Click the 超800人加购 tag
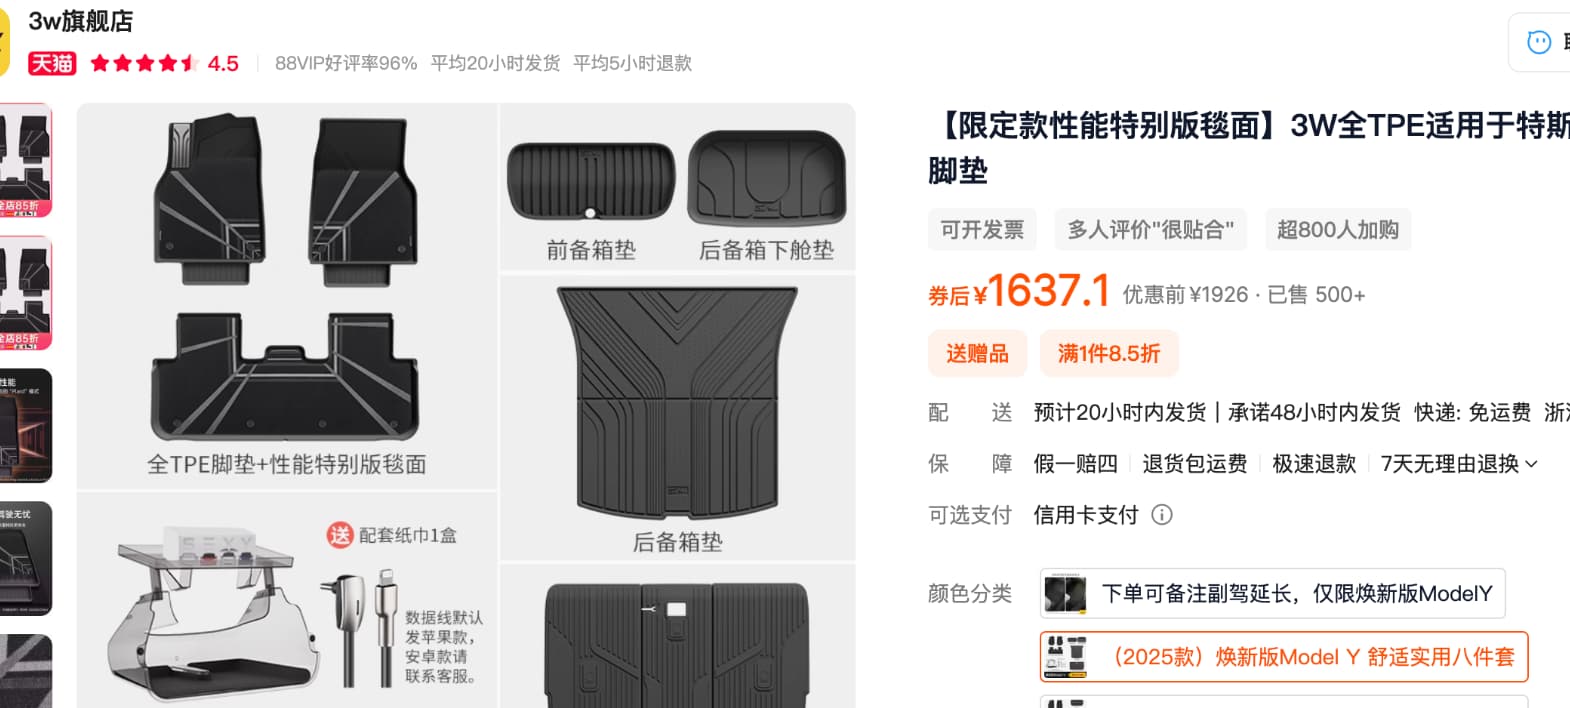Screen dimensions: 1570x708 pyautogui.click(x=1338, y=230)
